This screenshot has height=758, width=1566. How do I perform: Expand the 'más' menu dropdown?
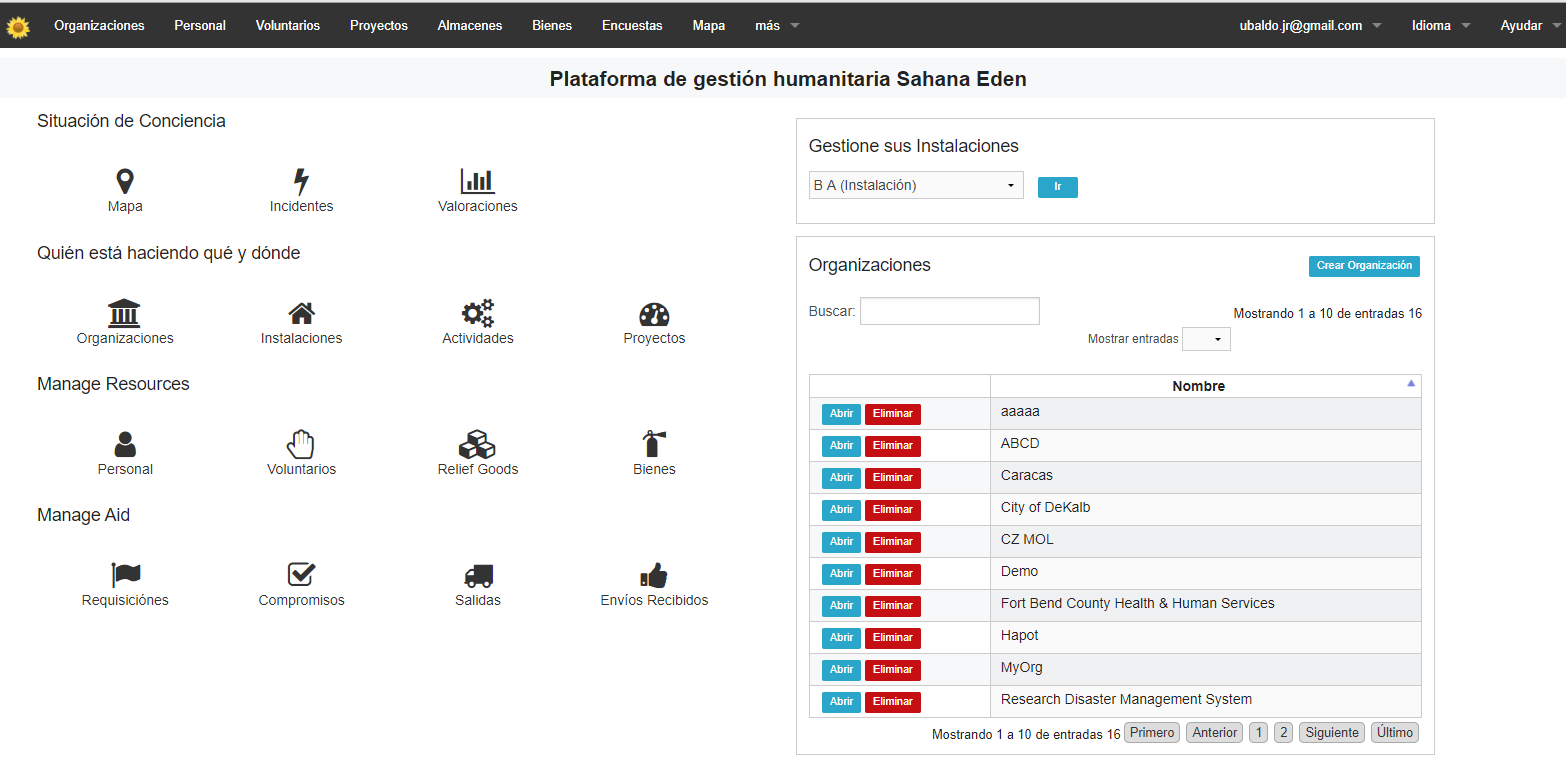(777, 26)
